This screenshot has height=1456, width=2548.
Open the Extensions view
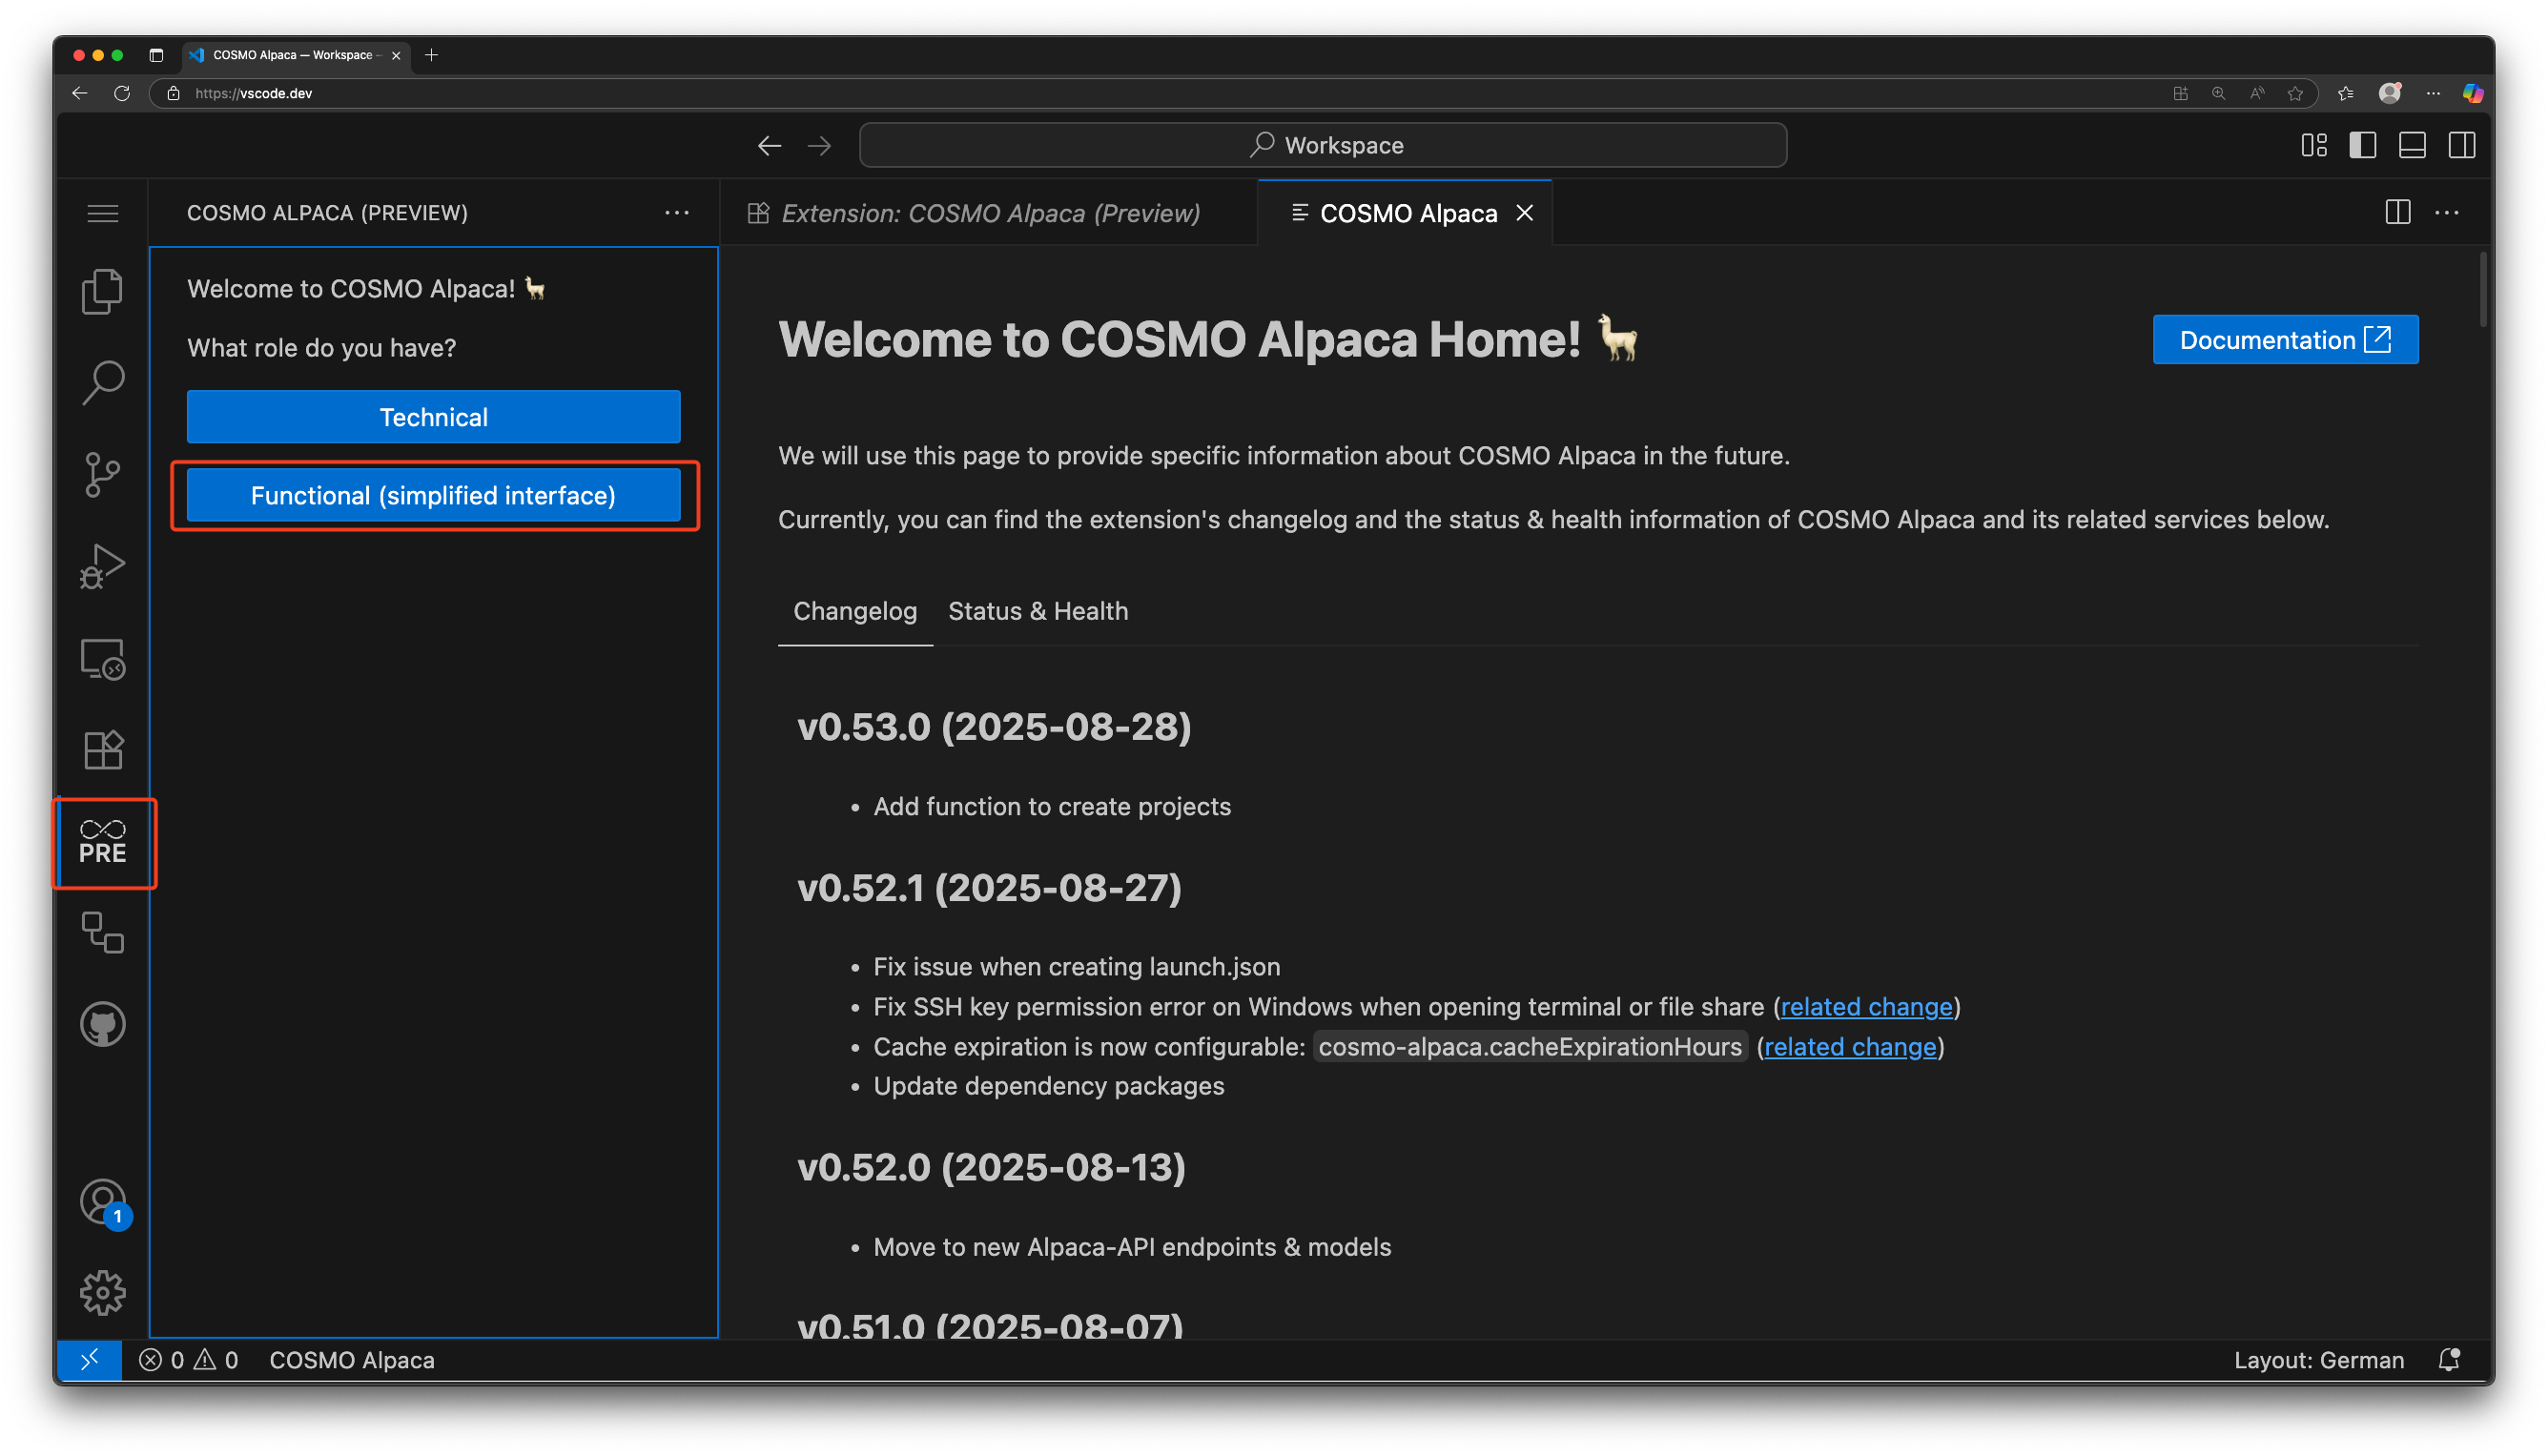102,750
